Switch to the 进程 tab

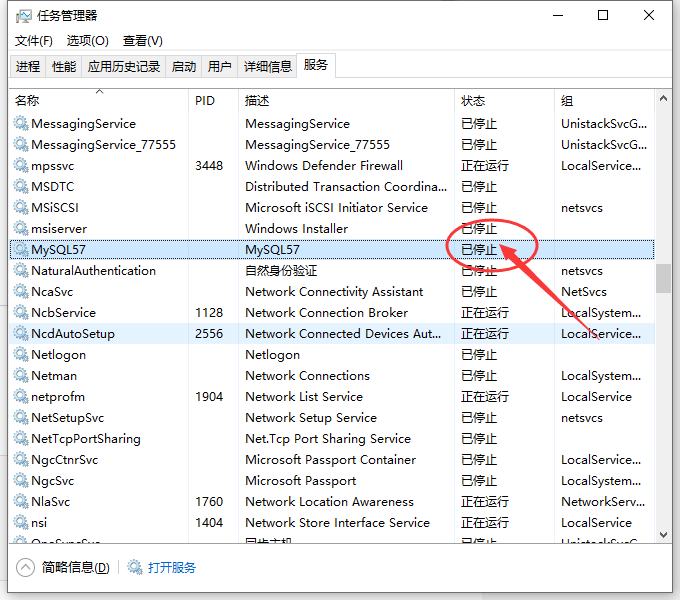click(x=28, y=66)
